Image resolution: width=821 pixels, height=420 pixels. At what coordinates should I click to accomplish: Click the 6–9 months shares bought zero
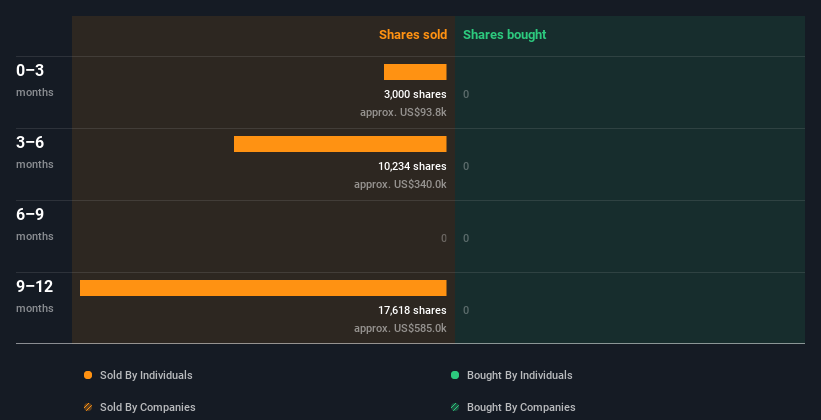click(x=466, y=238)
